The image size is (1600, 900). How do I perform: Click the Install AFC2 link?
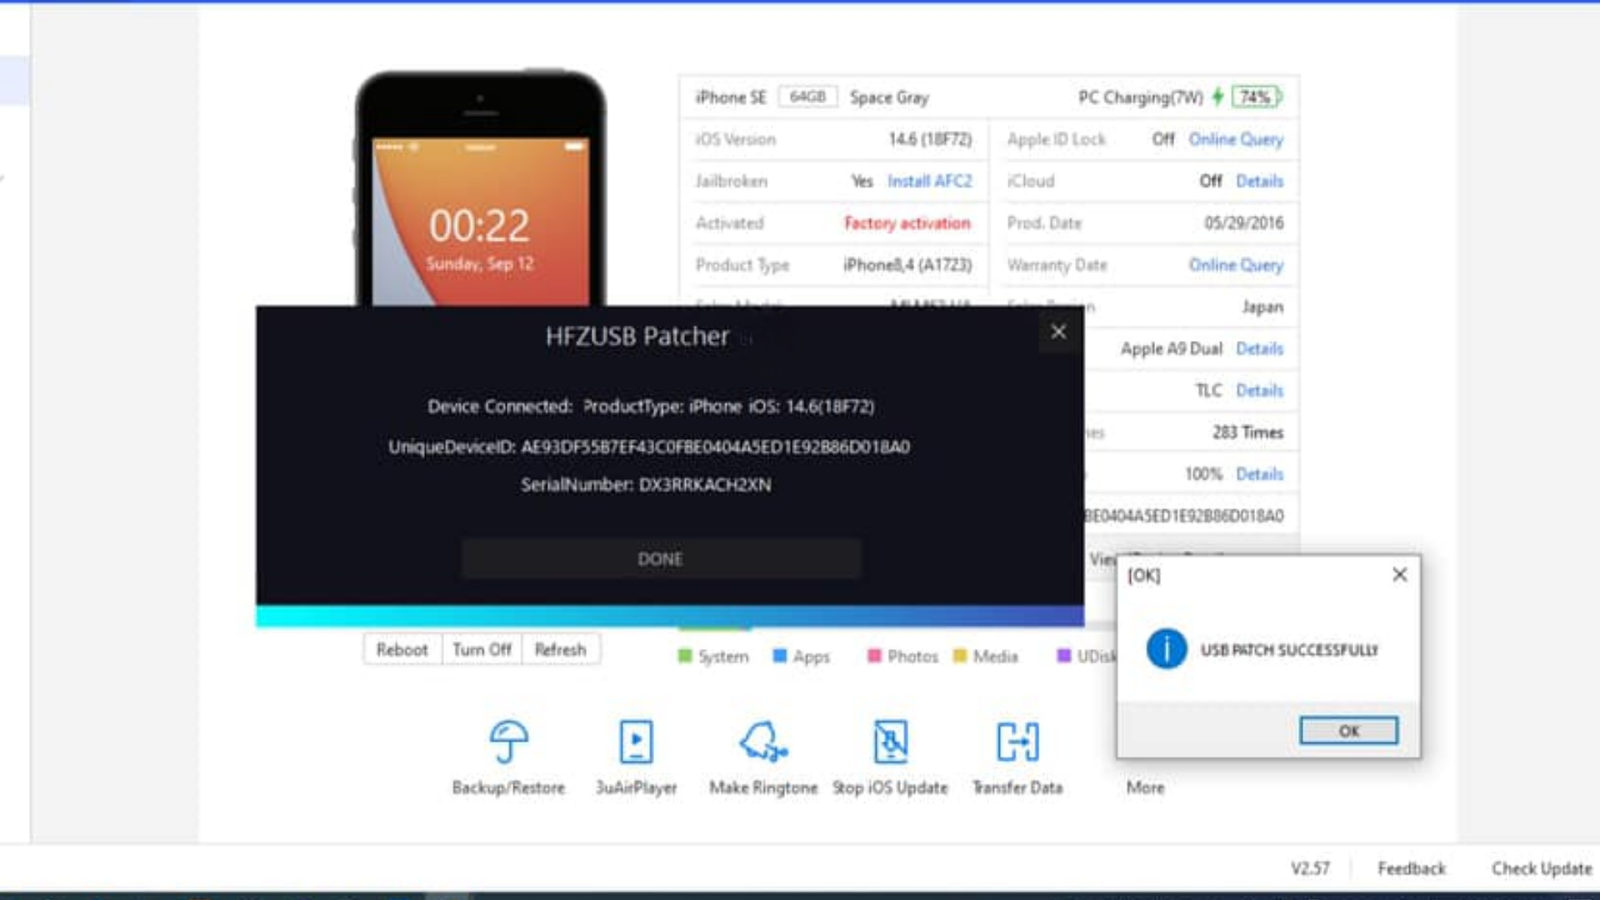pyautogui.click(x=930, y=181)
